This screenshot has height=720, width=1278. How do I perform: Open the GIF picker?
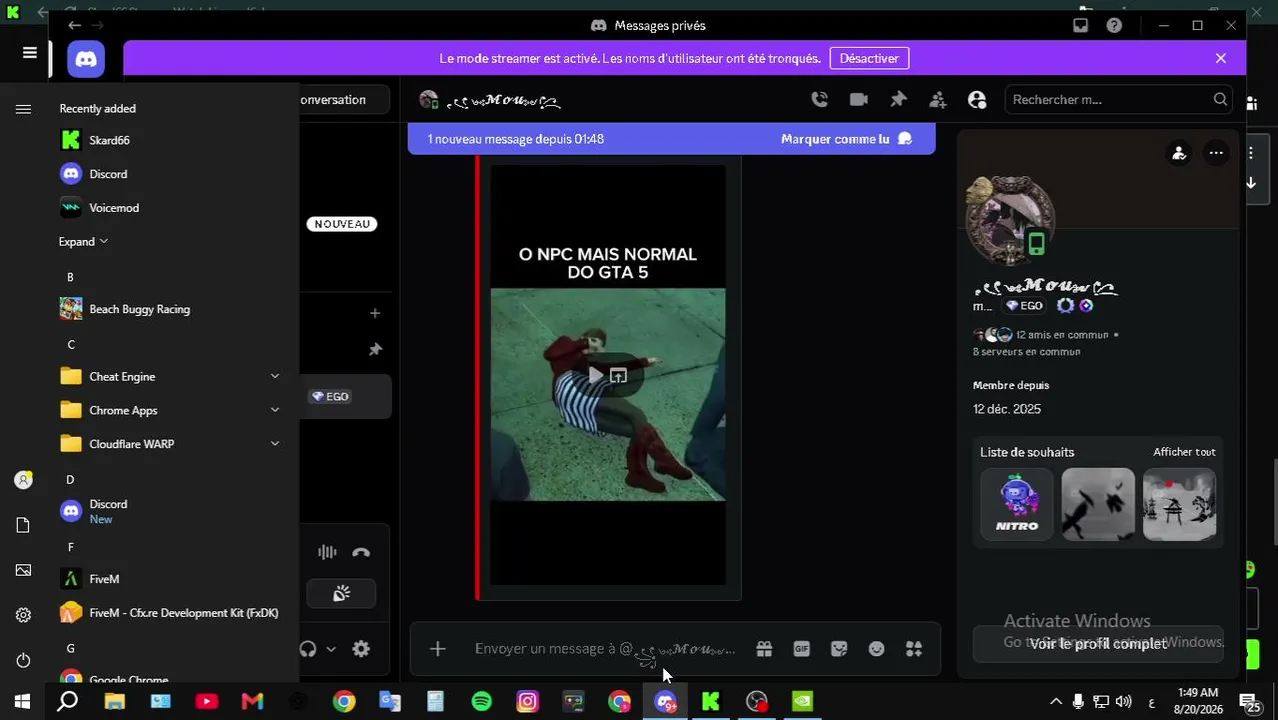(801, 649)
